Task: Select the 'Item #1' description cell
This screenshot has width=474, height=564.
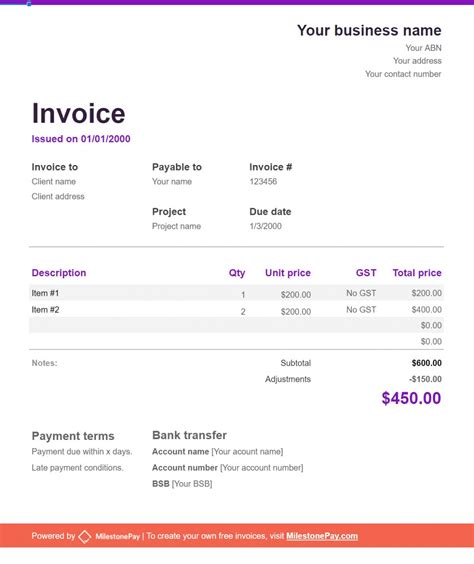Action: (x=45, y=293)
